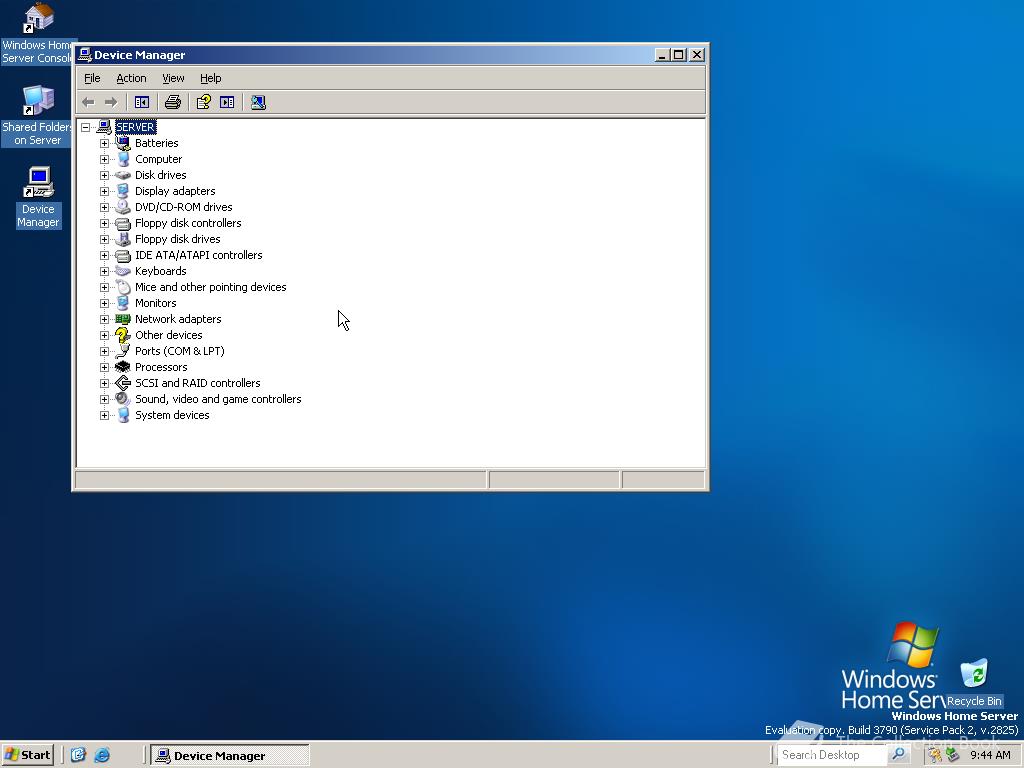The image size is (1024, 768).
Task: Click the Device Manager taskbar button
Action: click(230, 756)
